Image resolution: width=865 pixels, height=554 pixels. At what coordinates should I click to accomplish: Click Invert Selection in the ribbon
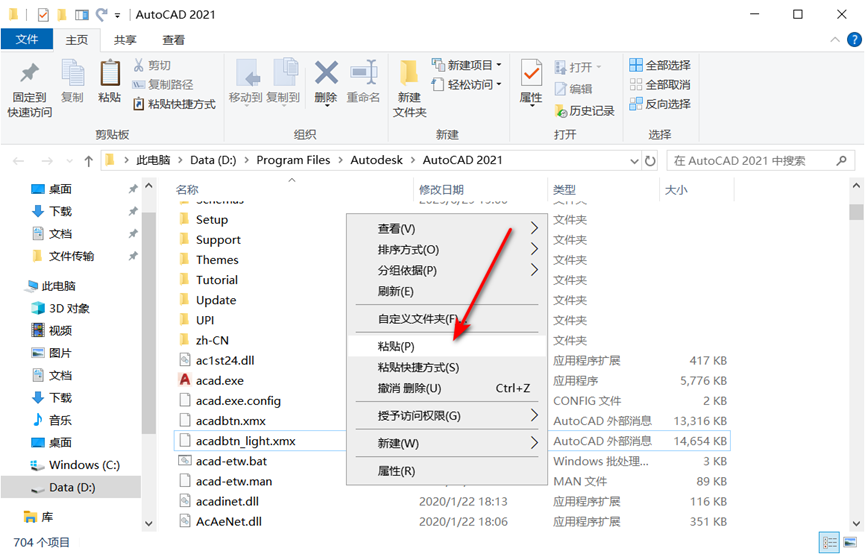[660, 104]
